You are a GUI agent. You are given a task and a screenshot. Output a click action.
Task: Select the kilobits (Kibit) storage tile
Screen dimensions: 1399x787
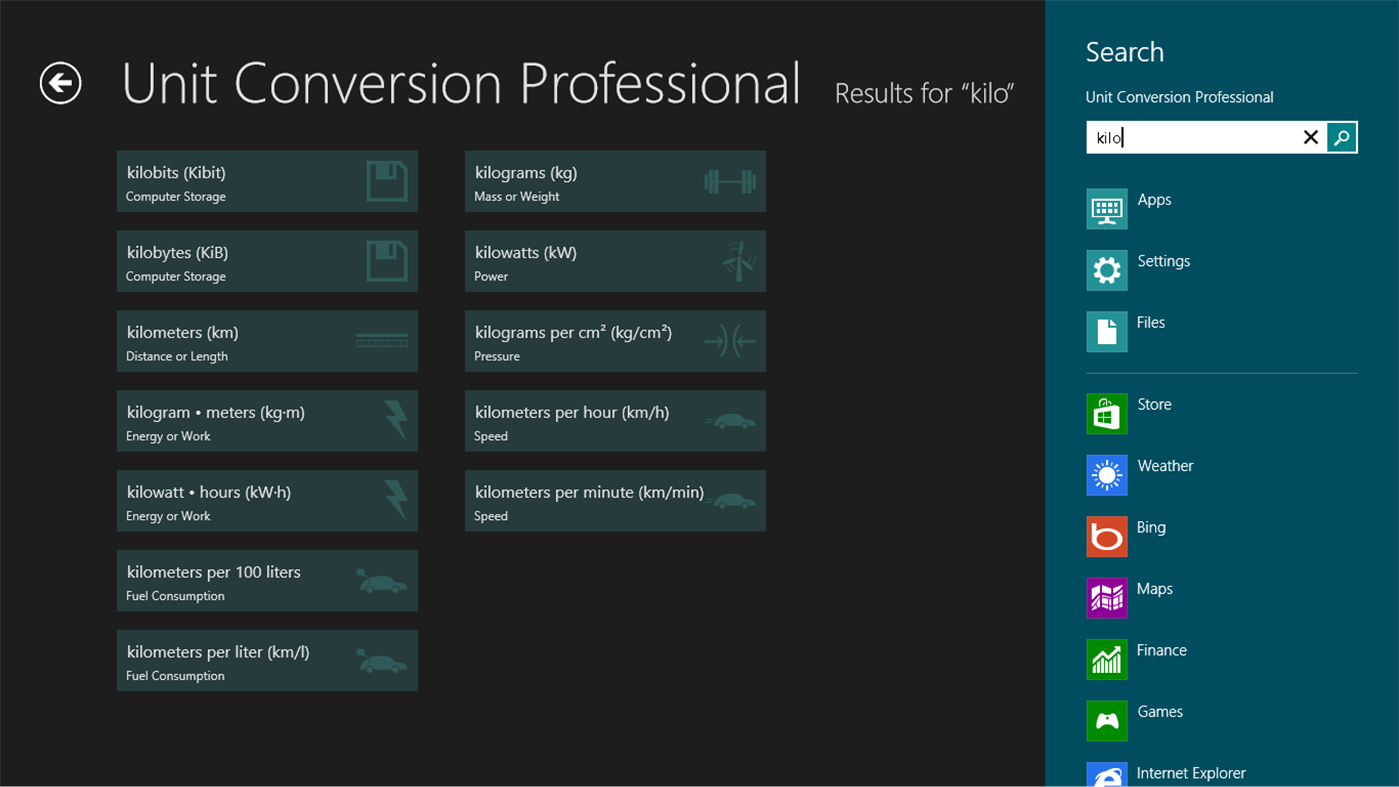pos(267,181)
